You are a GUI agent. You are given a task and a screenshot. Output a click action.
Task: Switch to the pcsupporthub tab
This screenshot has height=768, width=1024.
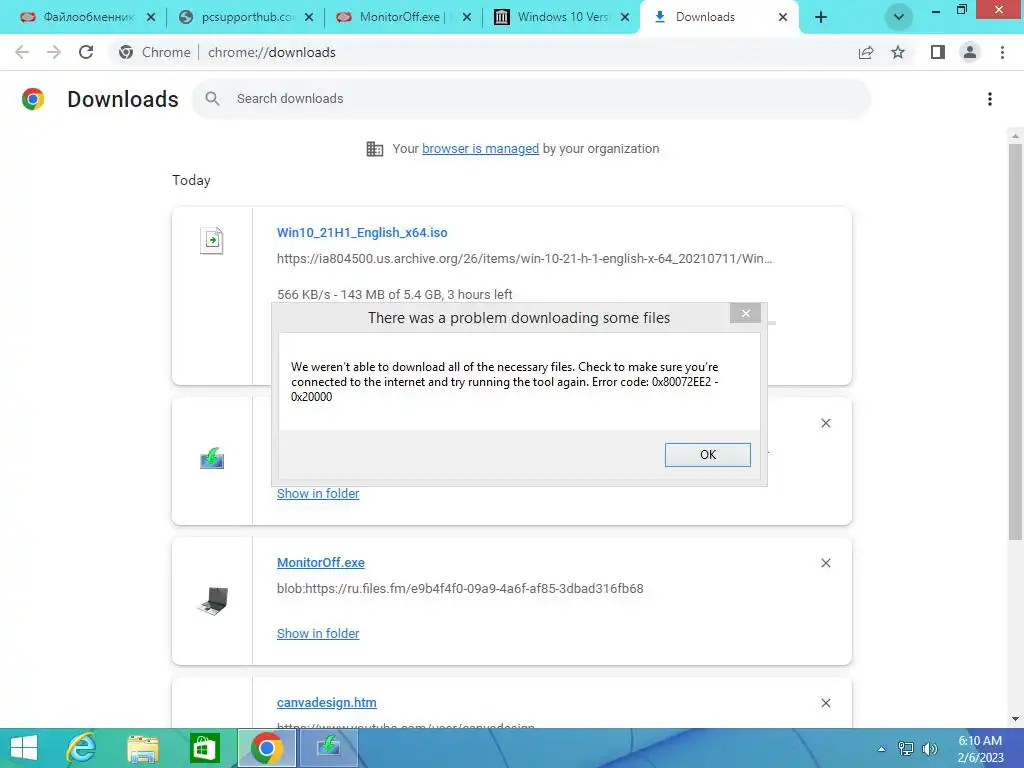[x=245, y=17]
